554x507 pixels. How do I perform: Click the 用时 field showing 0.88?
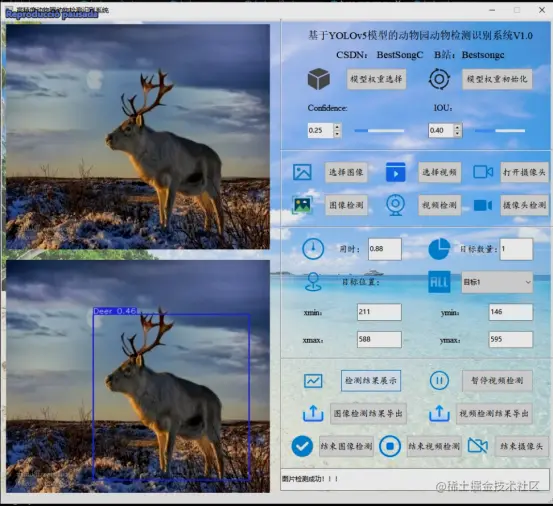coord(385,249)
